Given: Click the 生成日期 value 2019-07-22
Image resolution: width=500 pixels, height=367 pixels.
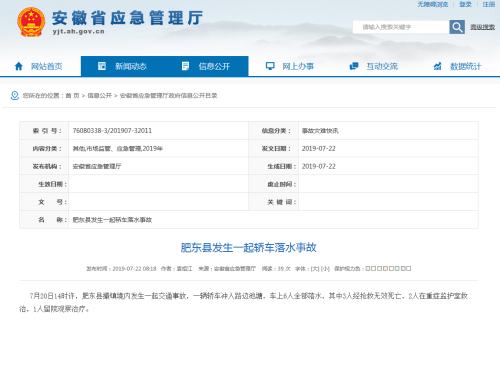Looking at the screenshot, I should point(318,166).
